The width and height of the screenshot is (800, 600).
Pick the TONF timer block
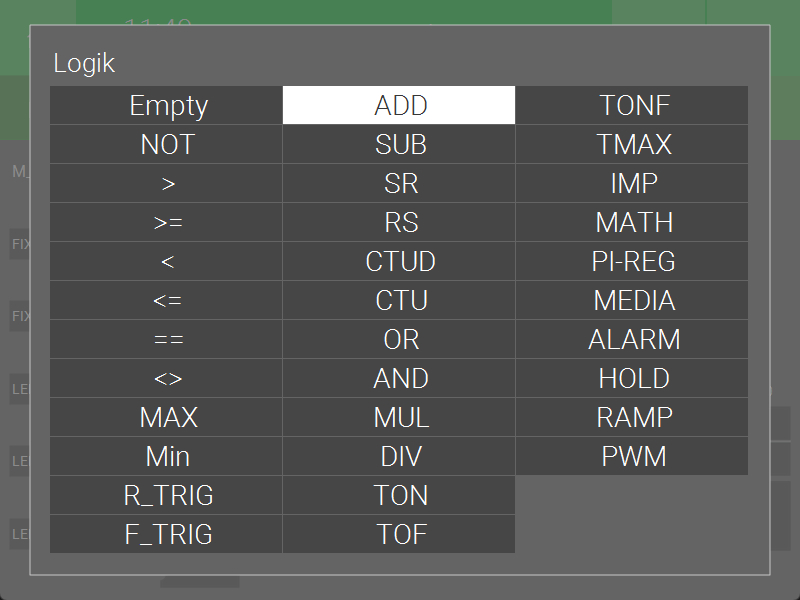click(x=632, y=105)
